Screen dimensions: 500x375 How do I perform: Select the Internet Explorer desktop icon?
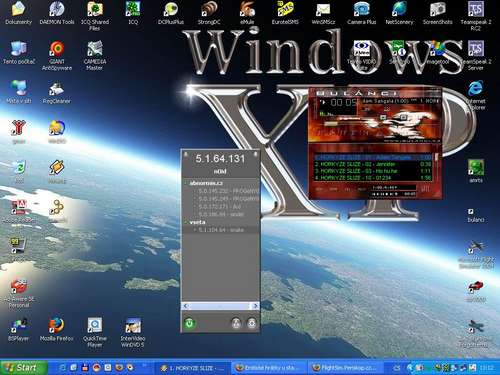pyautogui.click(x=476, y=95)
